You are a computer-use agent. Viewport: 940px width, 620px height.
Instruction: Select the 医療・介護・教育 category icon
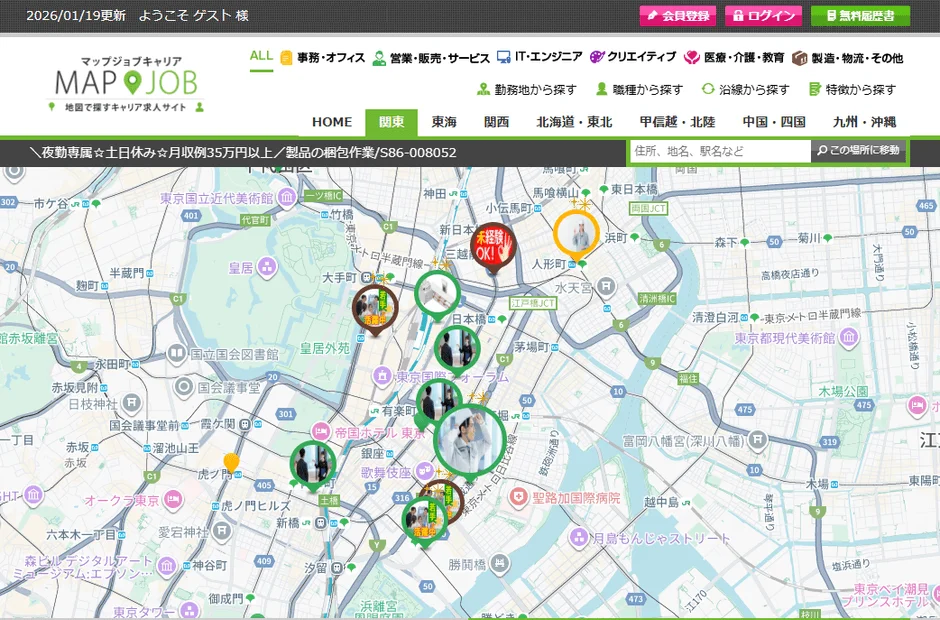pyautogui.click(x=691, y=57)
